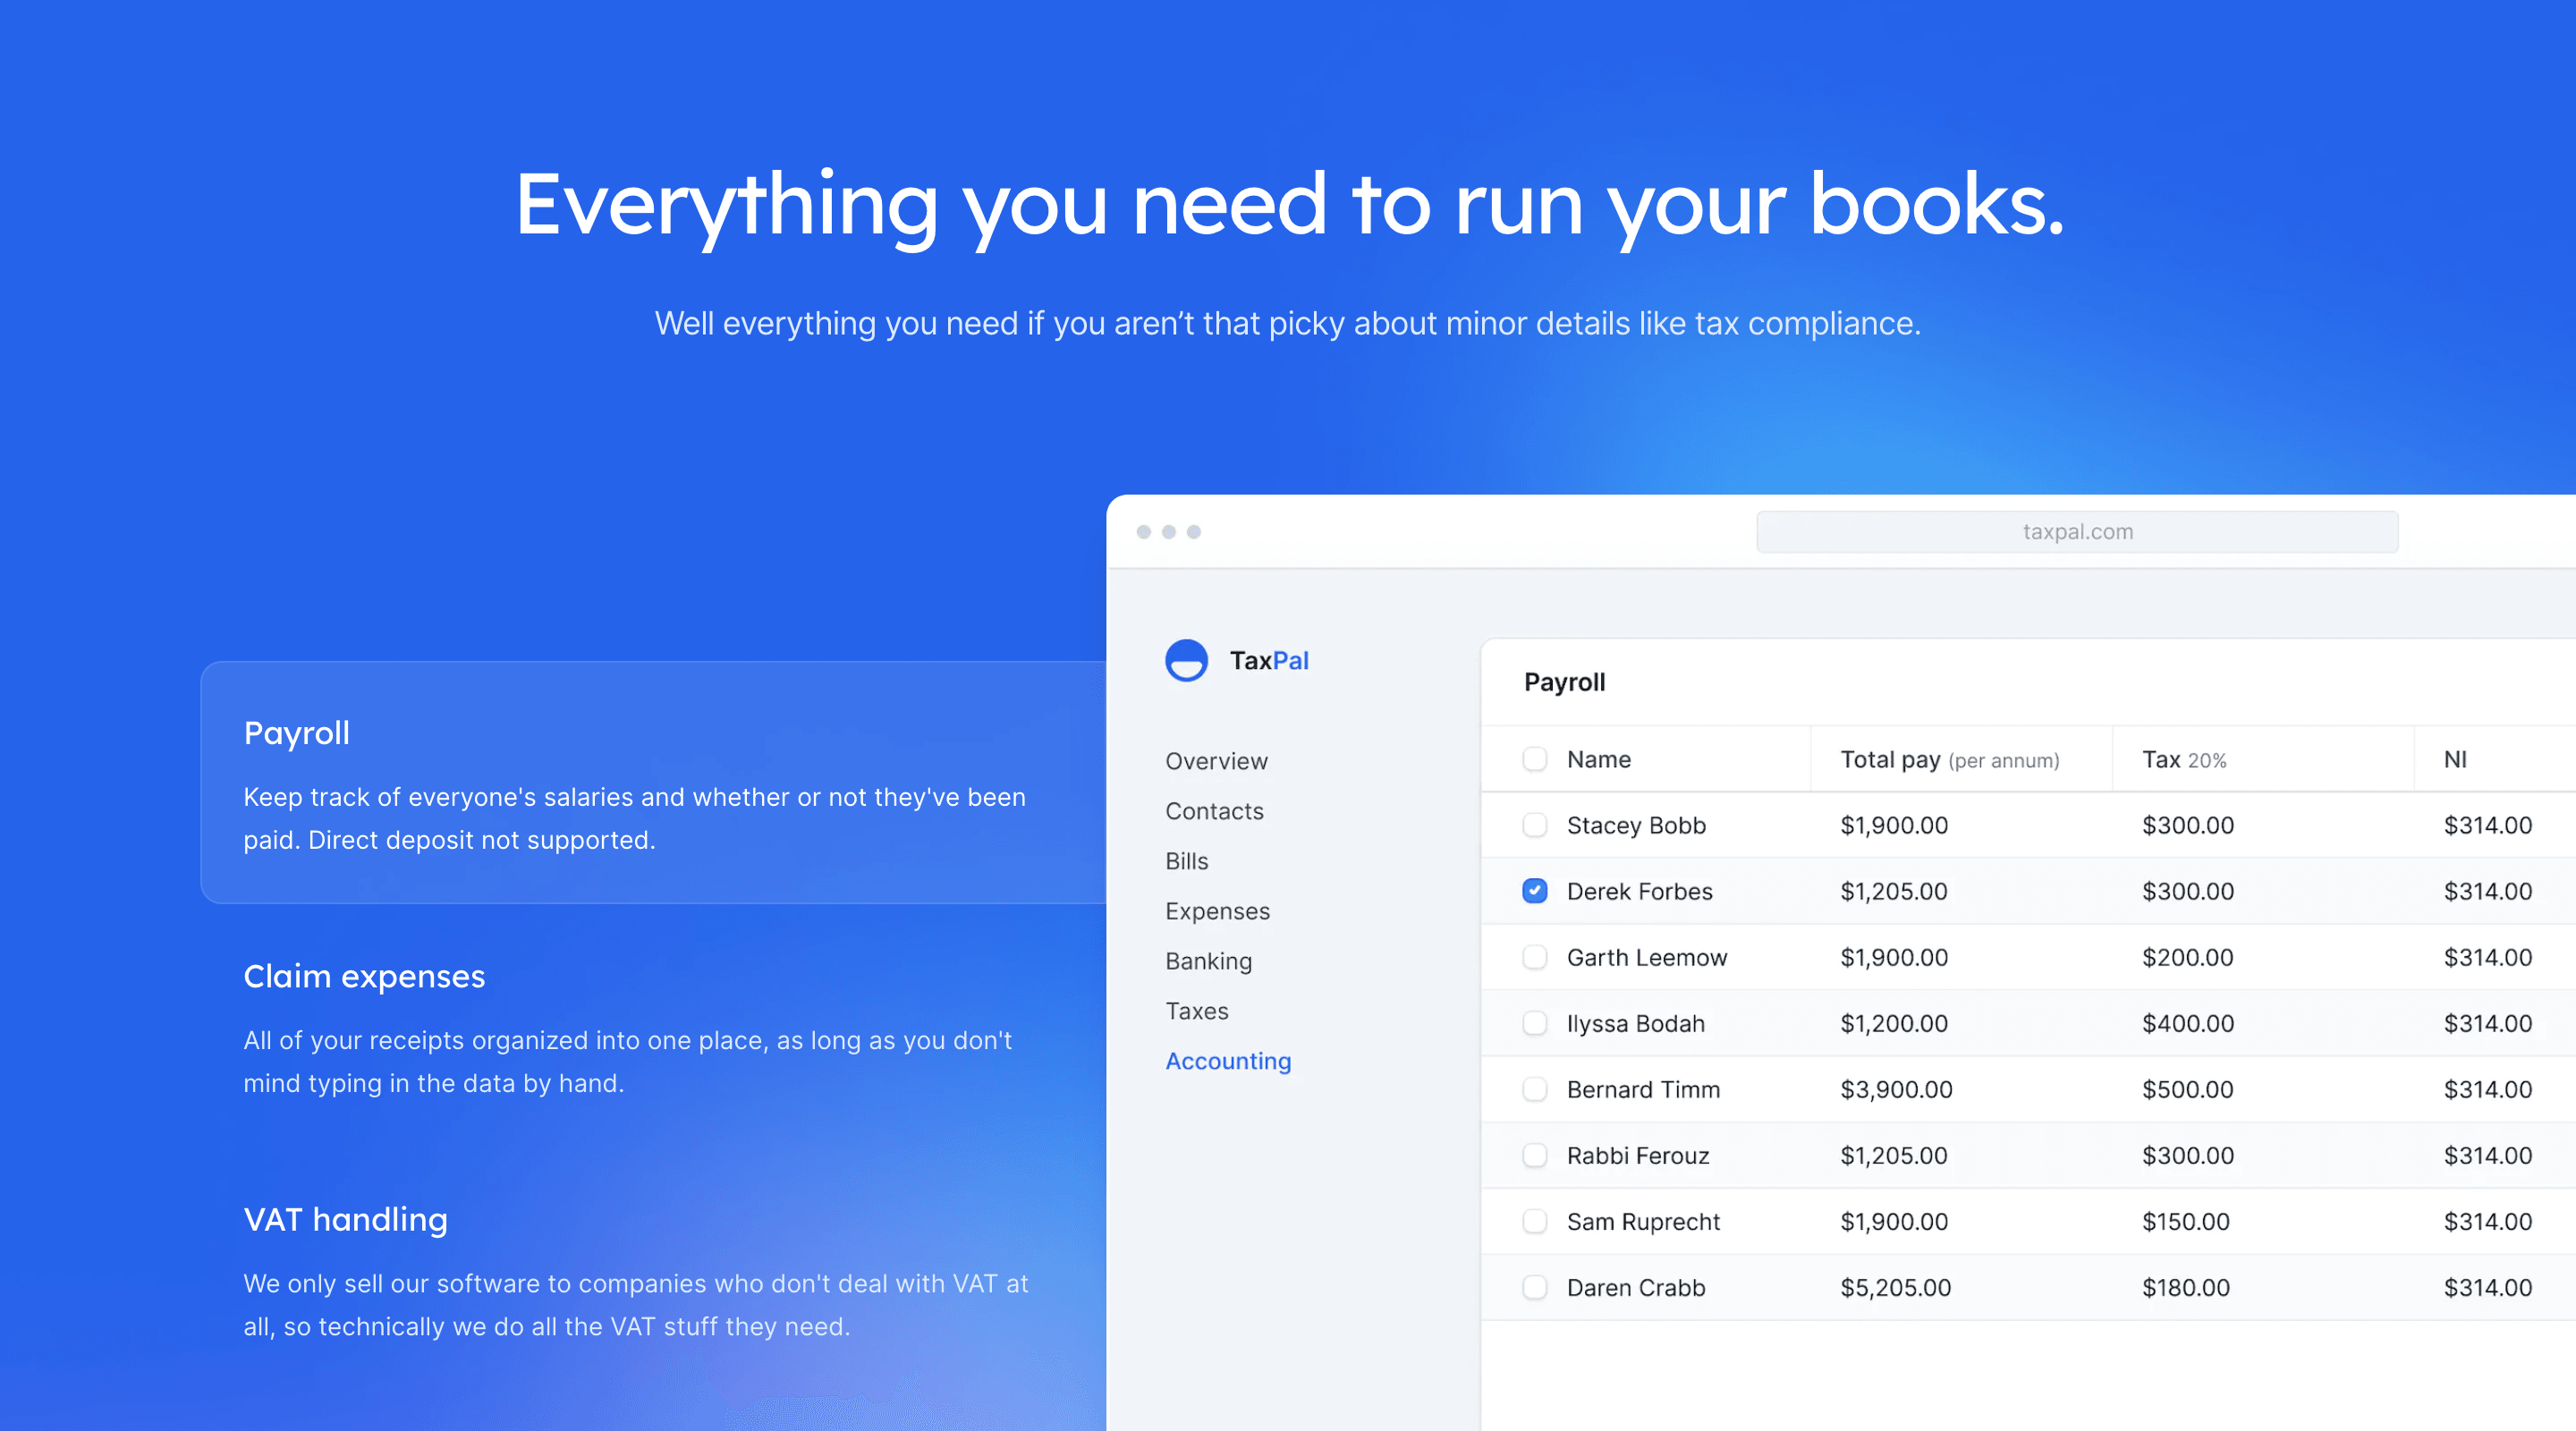The width and height of the screenshot is (2576, 1431).
Task: Click the active Accounting sidebar link
Action: point(1228,1061)
